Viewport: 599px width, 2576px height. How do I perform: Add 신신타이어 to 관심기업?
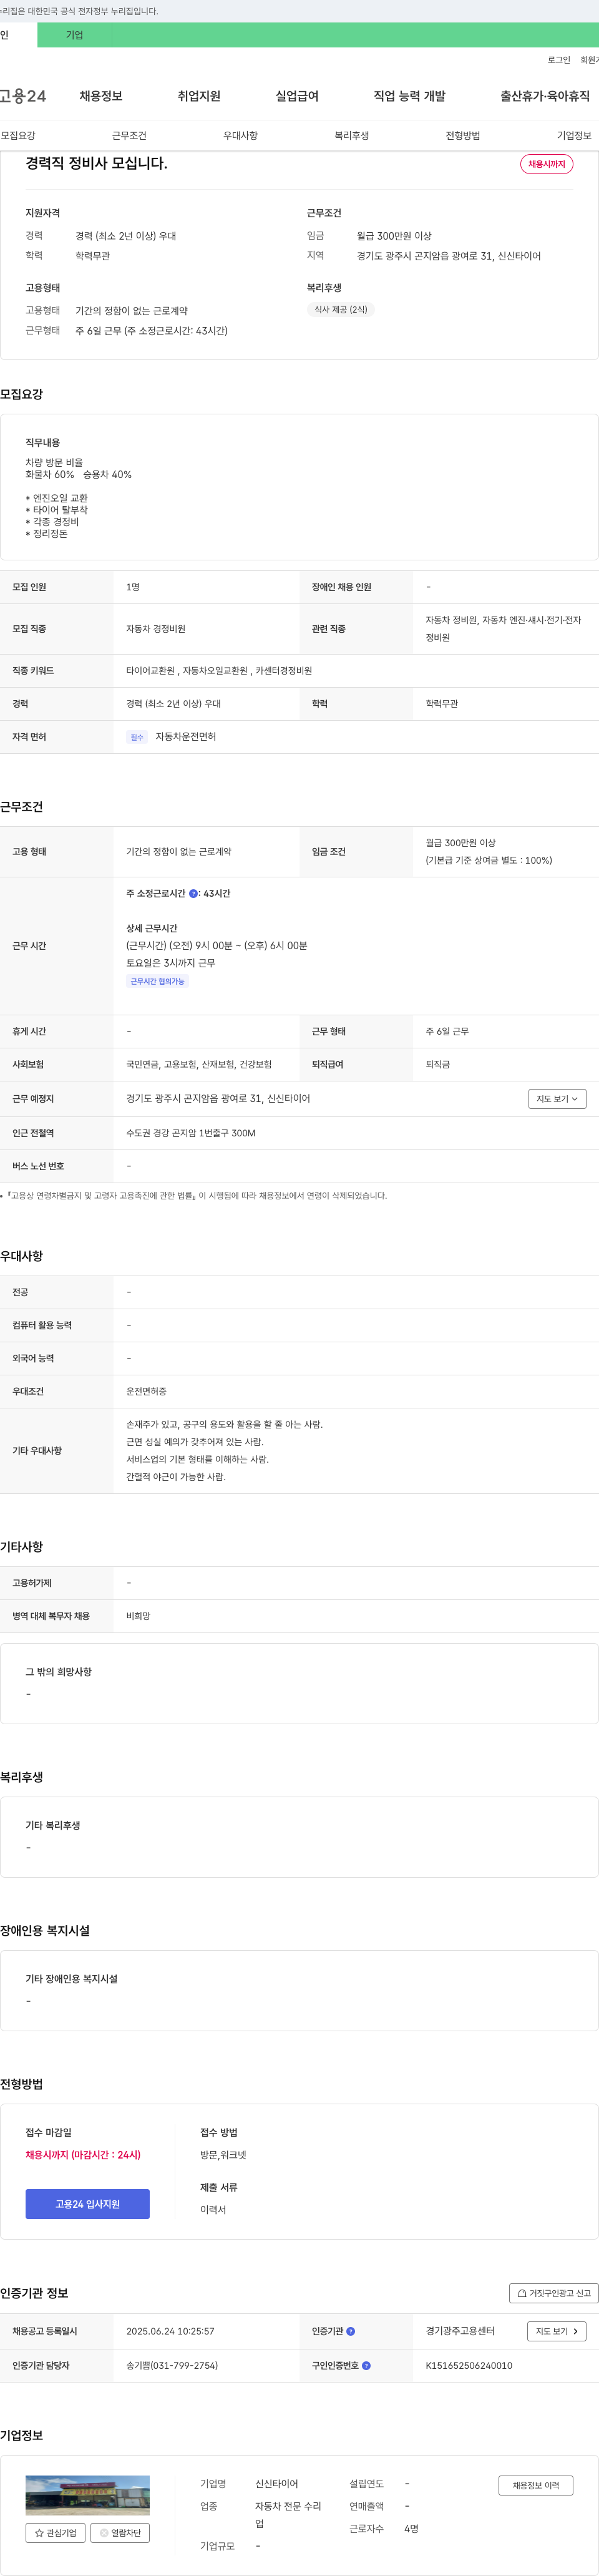coord(55,2533)
